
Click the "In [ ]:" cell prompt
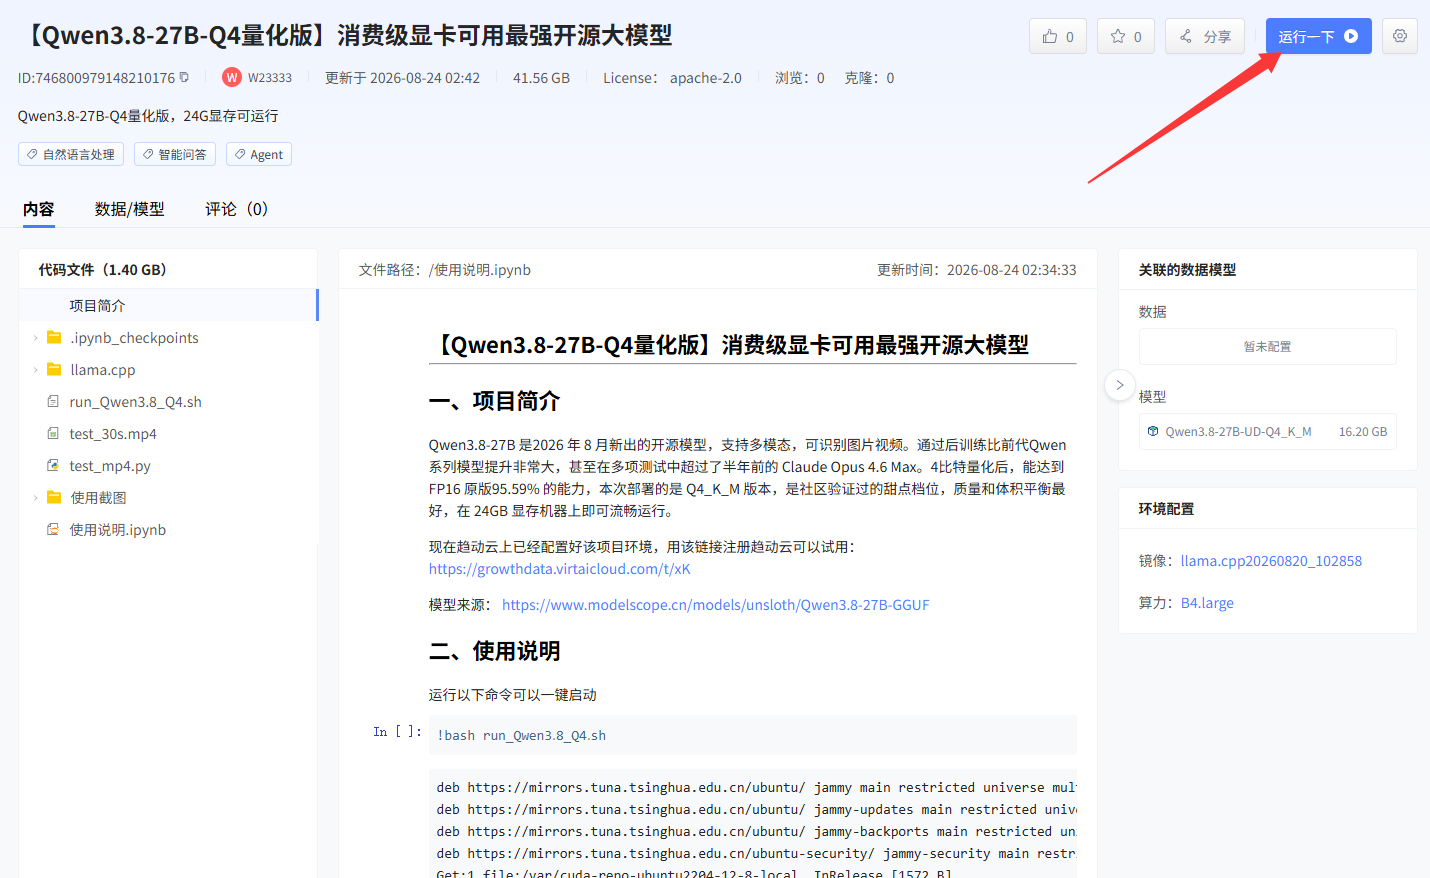tap(397, 732)
